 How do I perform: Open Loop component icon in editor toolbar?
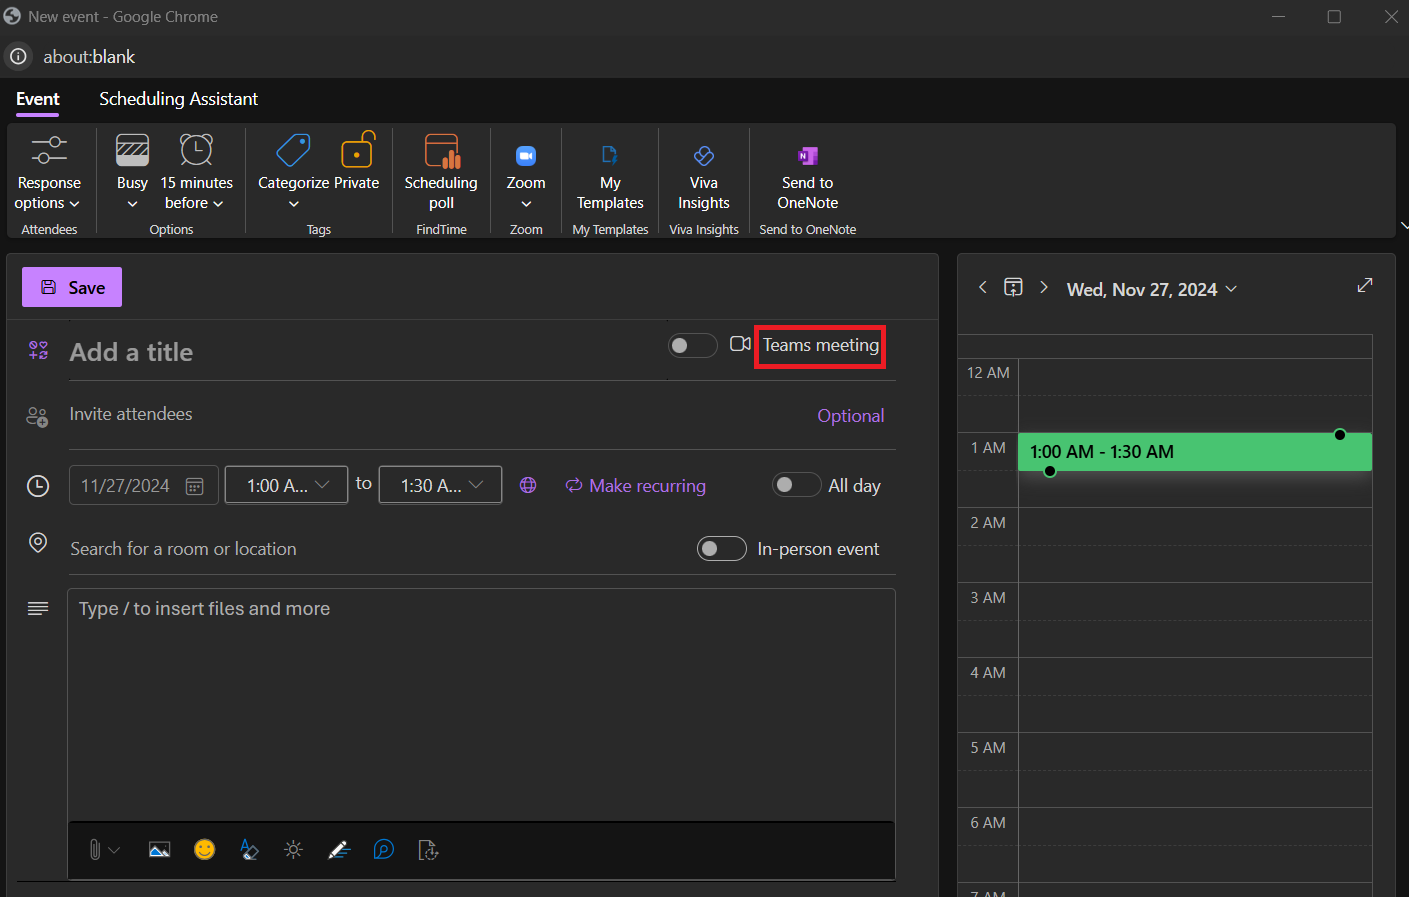click(x=383, y=850)
